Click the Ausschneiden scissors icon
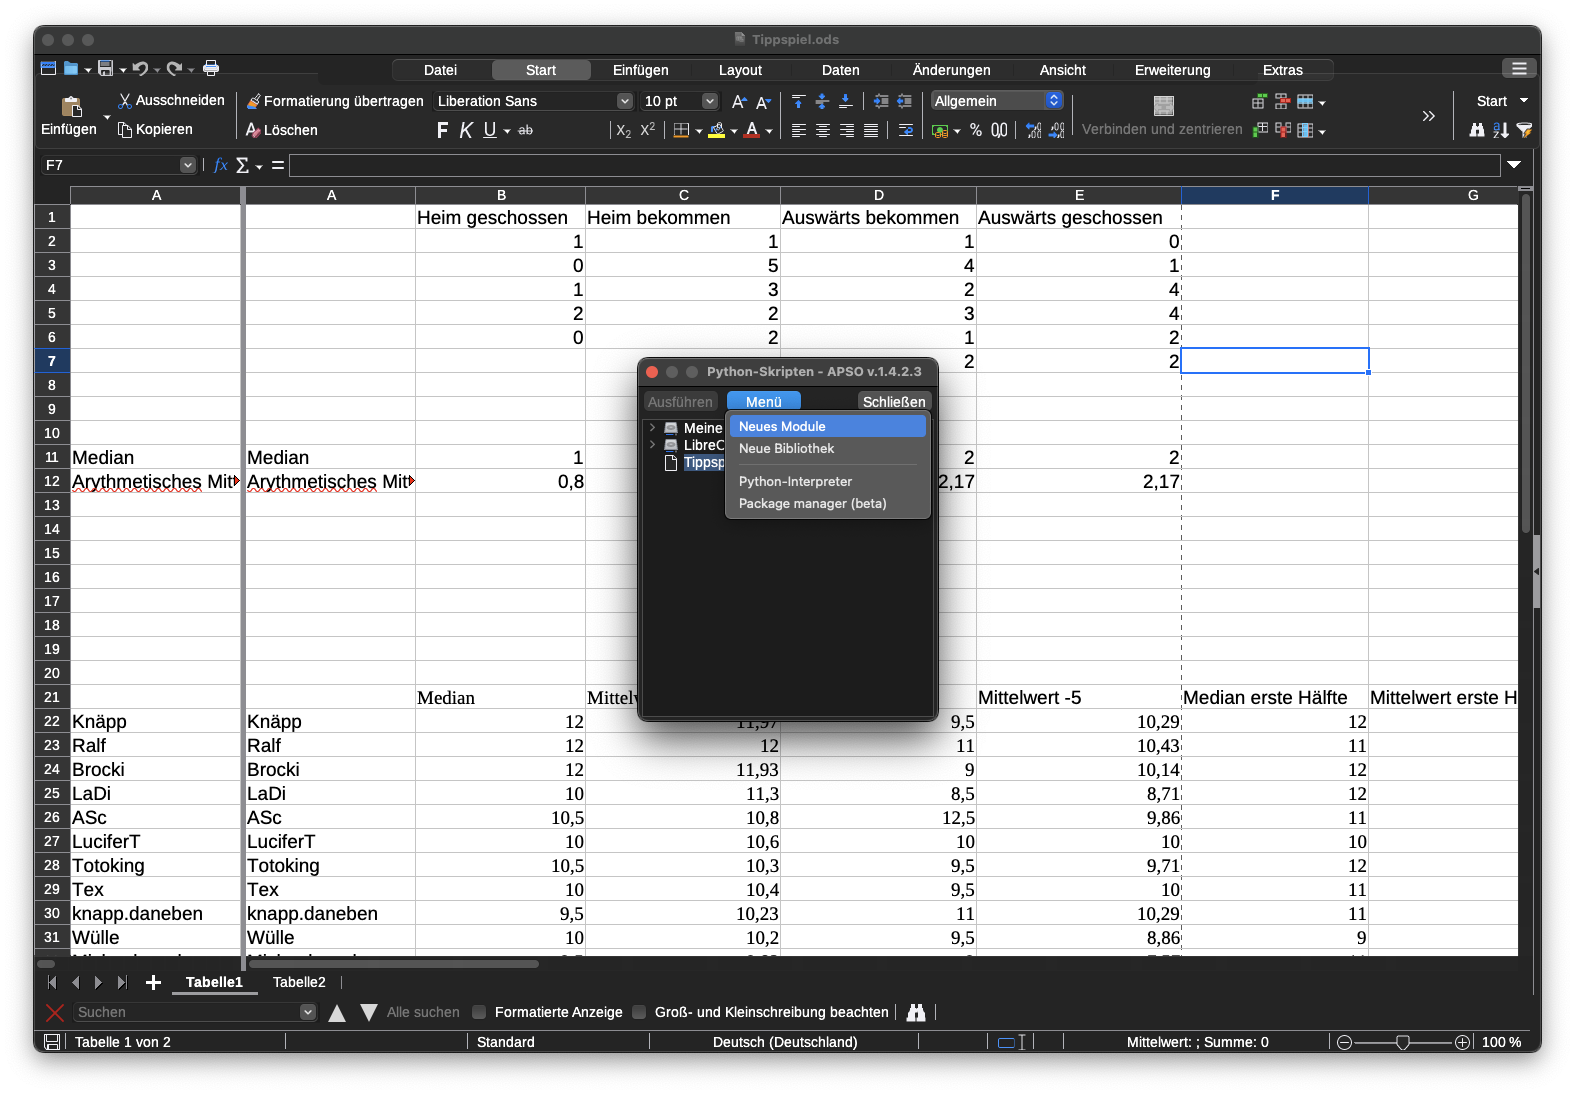The height and width of the screenshot is (1094, 1575). [125, 101]
